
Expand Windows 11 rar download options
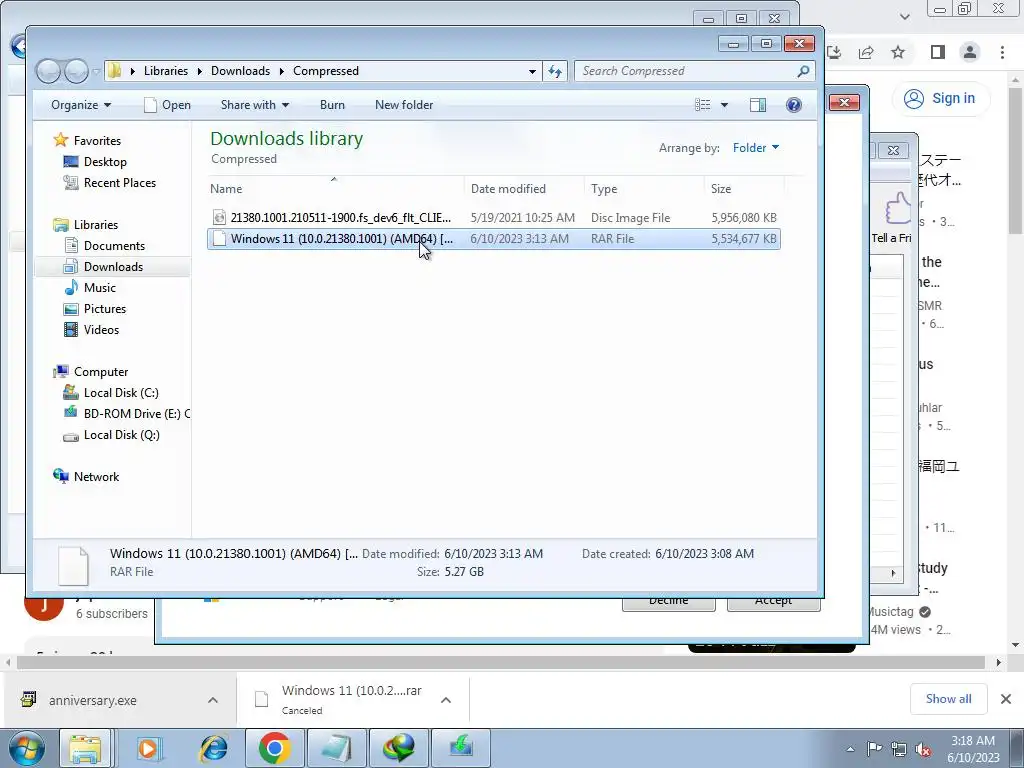(x=446, y=700)
